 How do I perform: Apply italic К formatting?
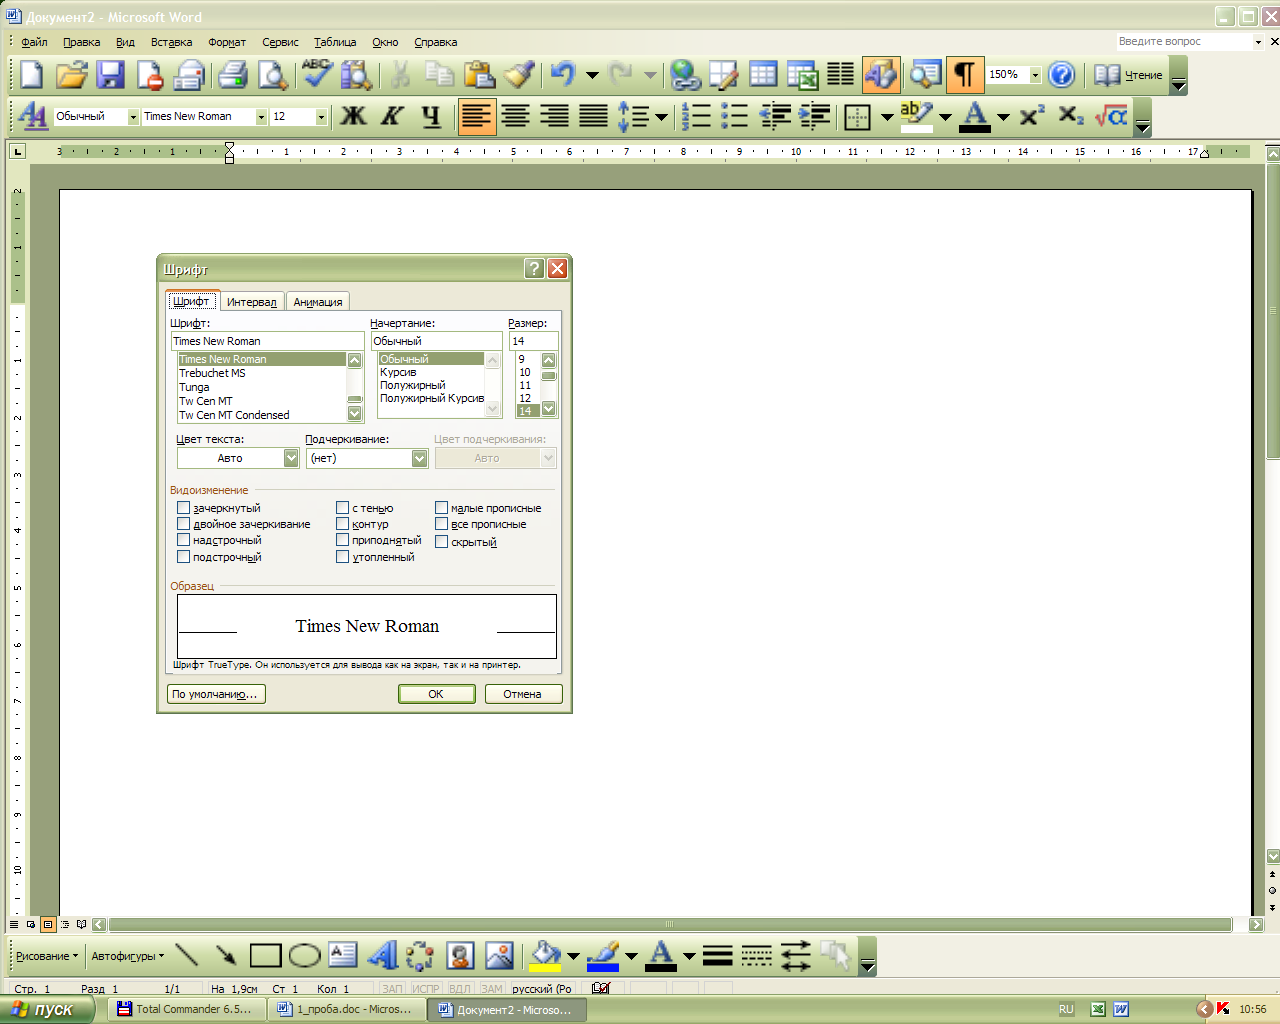[x=392, y=117]
